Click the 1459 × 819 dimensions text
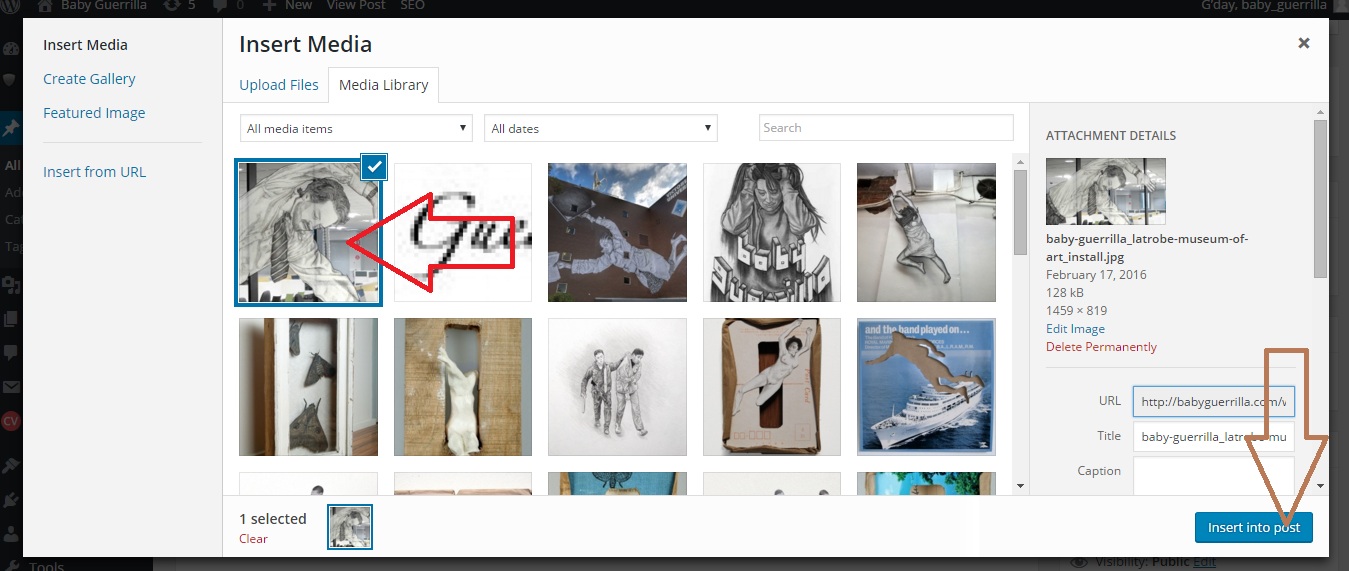 point(1076,311)
